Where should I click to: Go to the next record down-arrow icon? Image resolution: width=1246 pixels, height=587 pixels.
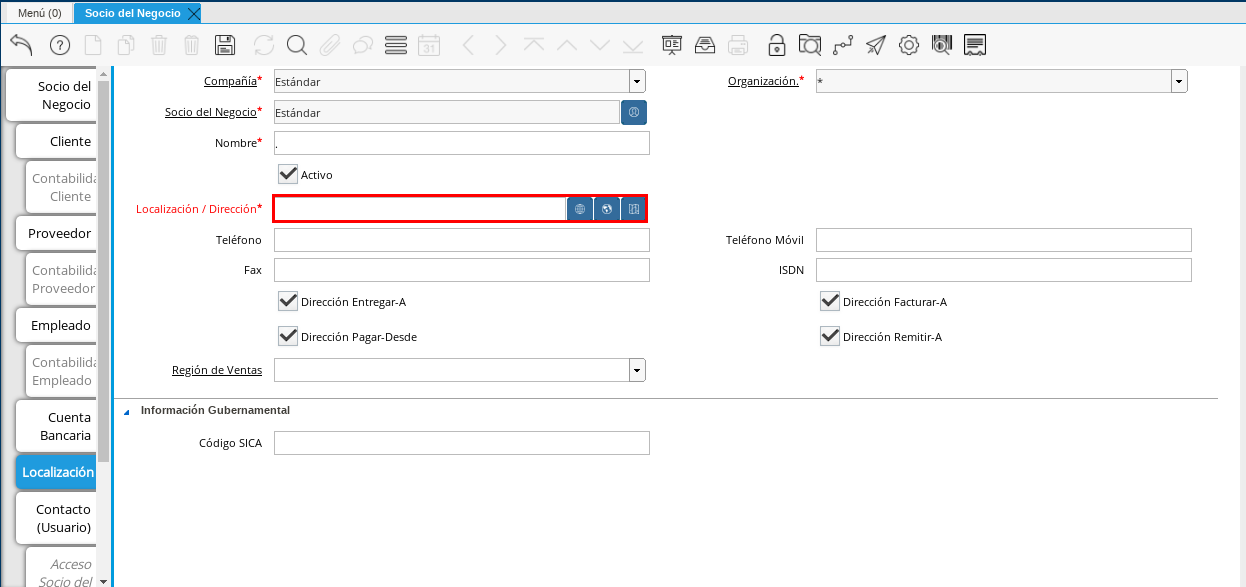tap(600, 45)
